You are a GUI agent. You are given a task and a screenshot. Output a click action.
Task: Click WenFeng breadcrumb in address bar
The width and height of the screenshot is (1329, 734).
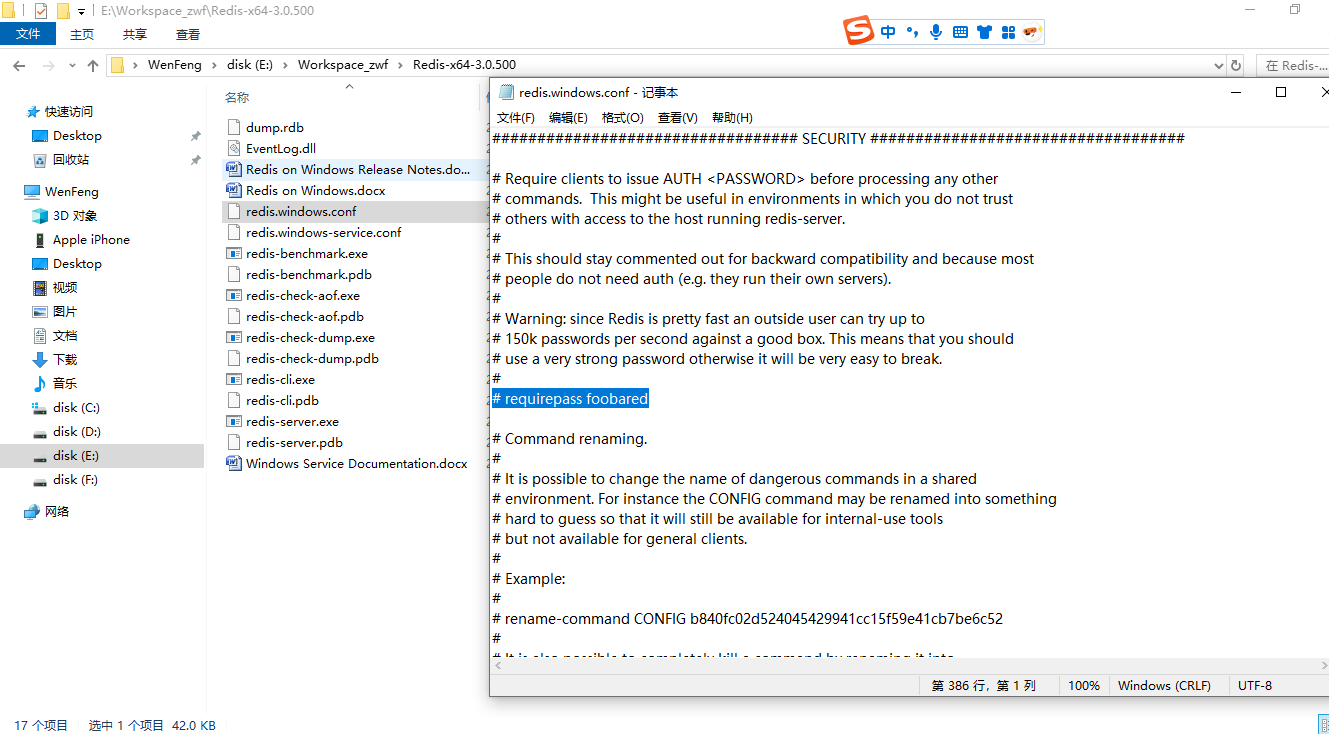pyautogui.click(x=175, y=65)
